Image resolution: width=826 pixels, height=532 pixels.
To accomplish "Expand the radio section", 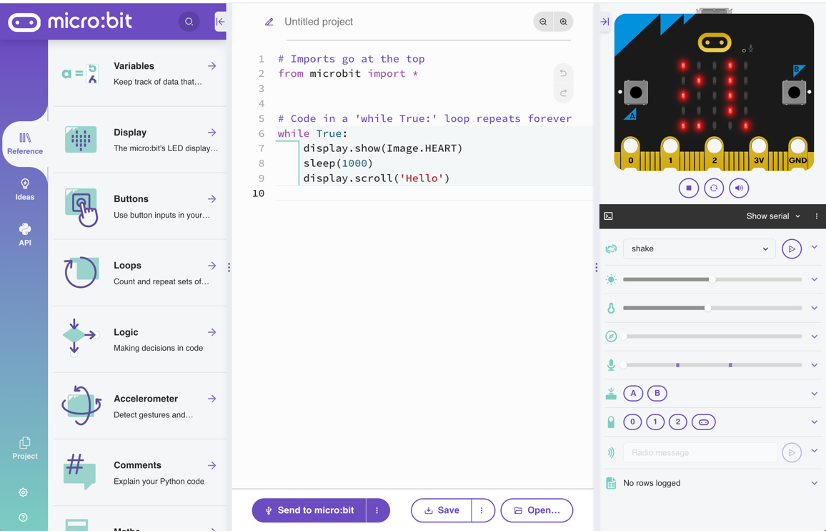I will [x=814, y=451].
